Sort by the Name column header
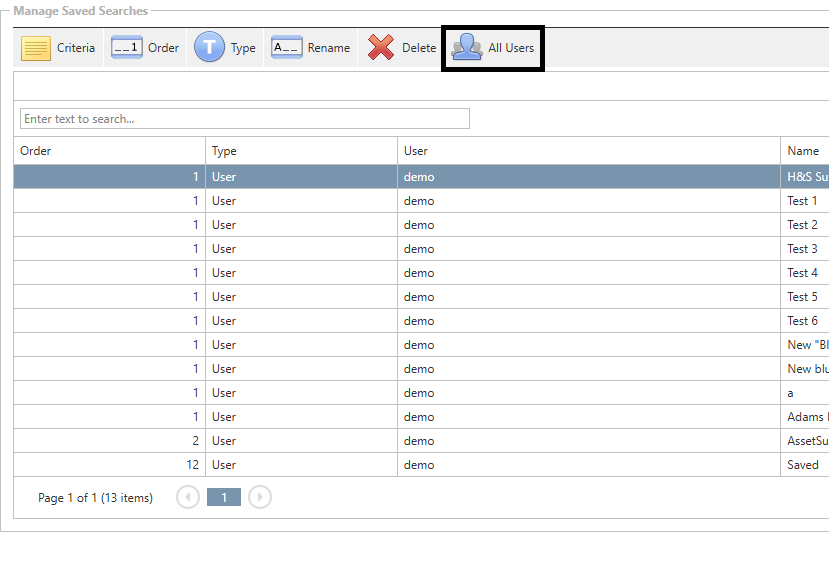The width and height of the screenshot is (829, 575). coord(803,151)
